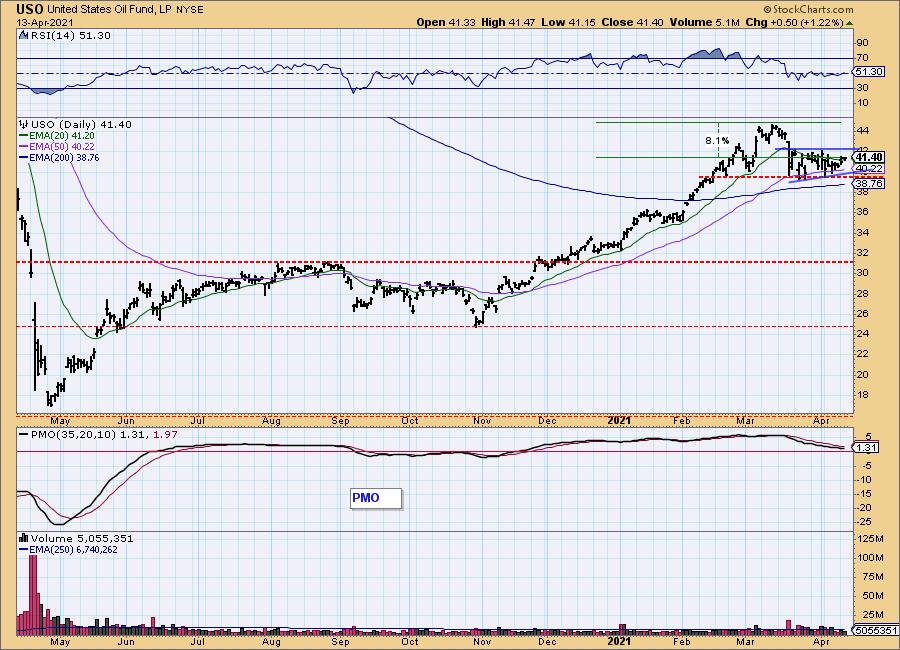Click the USO ticker symbol title
The height and width of the screenshot is (650, 900).
pos(30,9)
